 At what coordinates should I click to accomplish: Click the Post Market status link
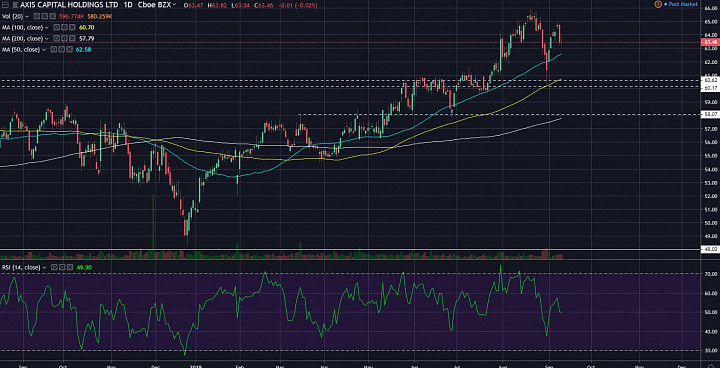(683, 4)
